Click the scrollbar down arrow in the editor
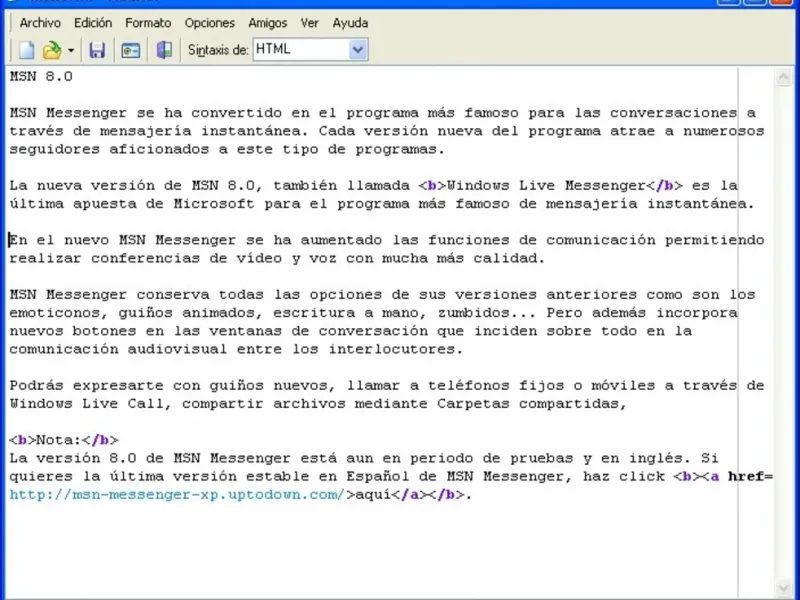Viewport: 800px width, 600px height. pyautogui.click(x=783, y=588)
